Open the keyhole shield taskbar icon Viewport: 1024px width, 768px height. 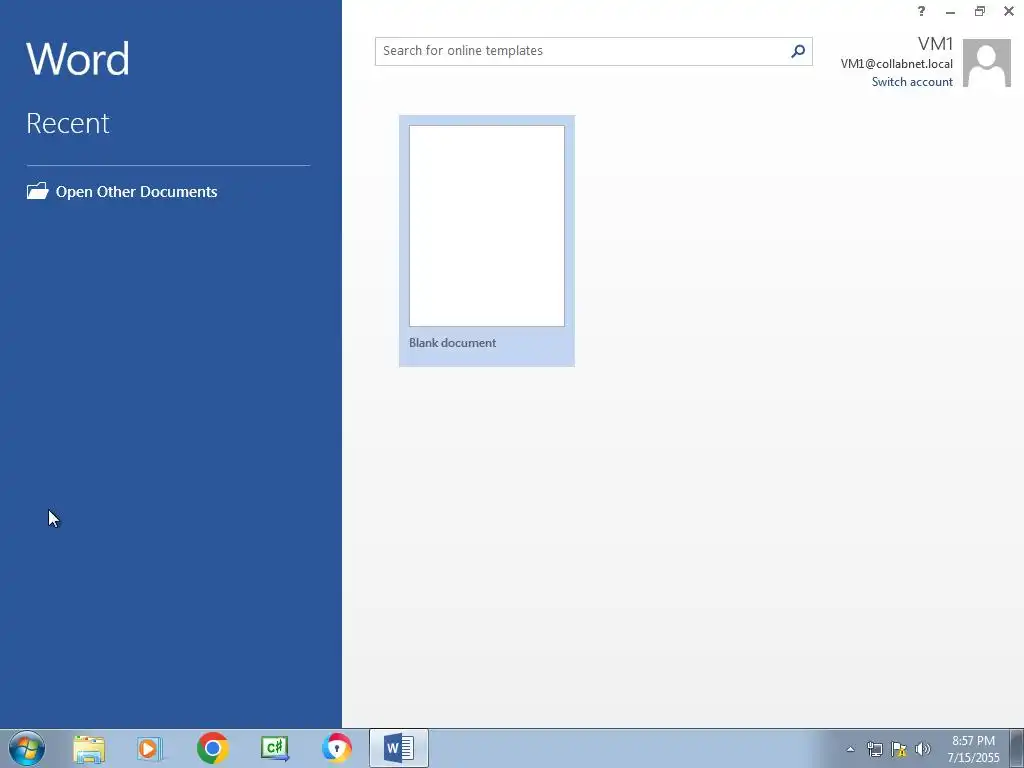(x=337, y=748)
